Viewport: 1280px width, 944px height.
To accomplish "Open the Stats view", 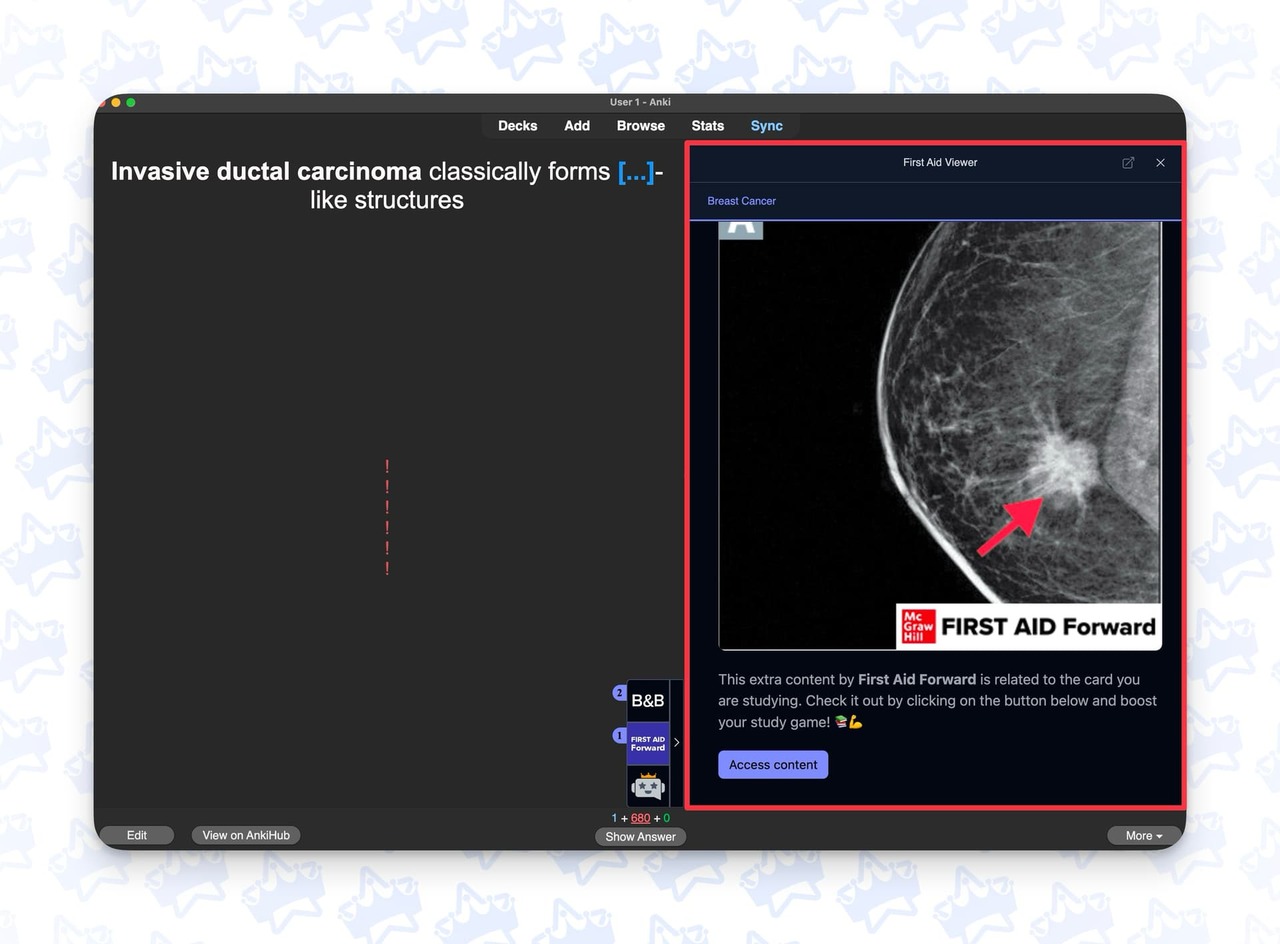I will [x=707, y=126].
